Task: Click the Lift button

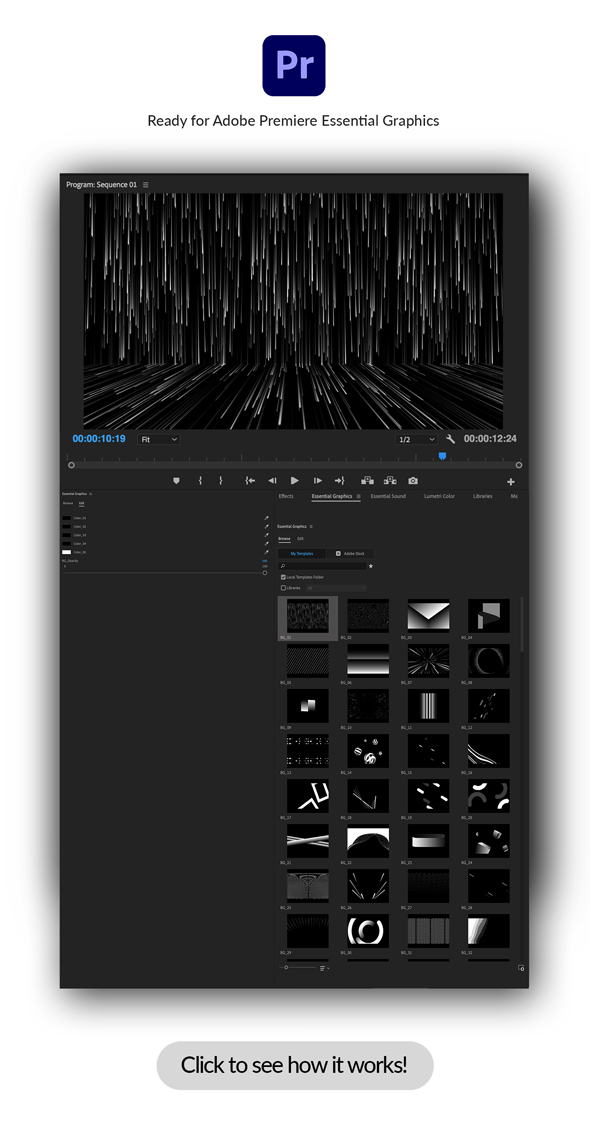Action: [368, 481]
